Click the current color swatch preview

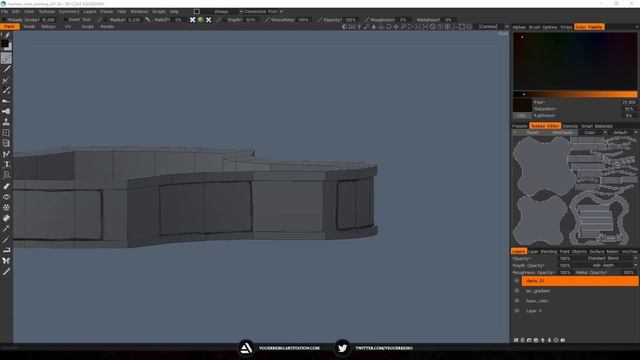coord(522,105)
